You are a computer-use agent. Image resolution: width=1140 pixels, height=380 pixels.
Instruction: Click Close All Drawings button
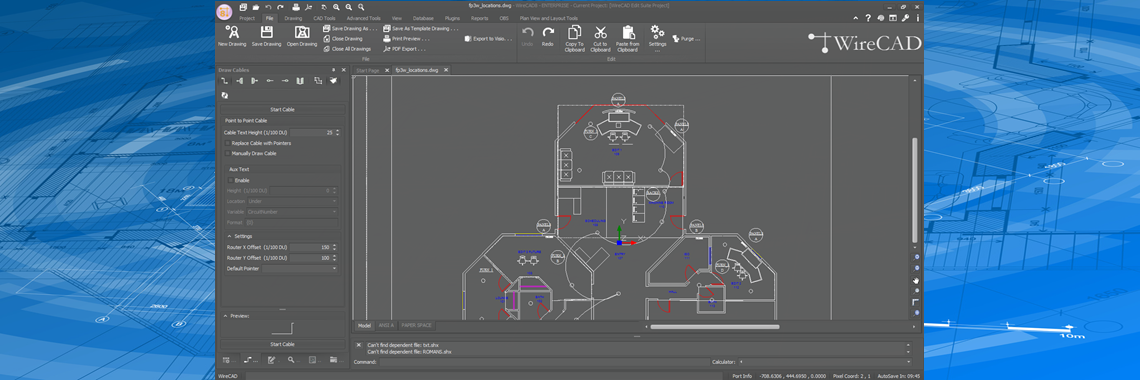point(348,49)
